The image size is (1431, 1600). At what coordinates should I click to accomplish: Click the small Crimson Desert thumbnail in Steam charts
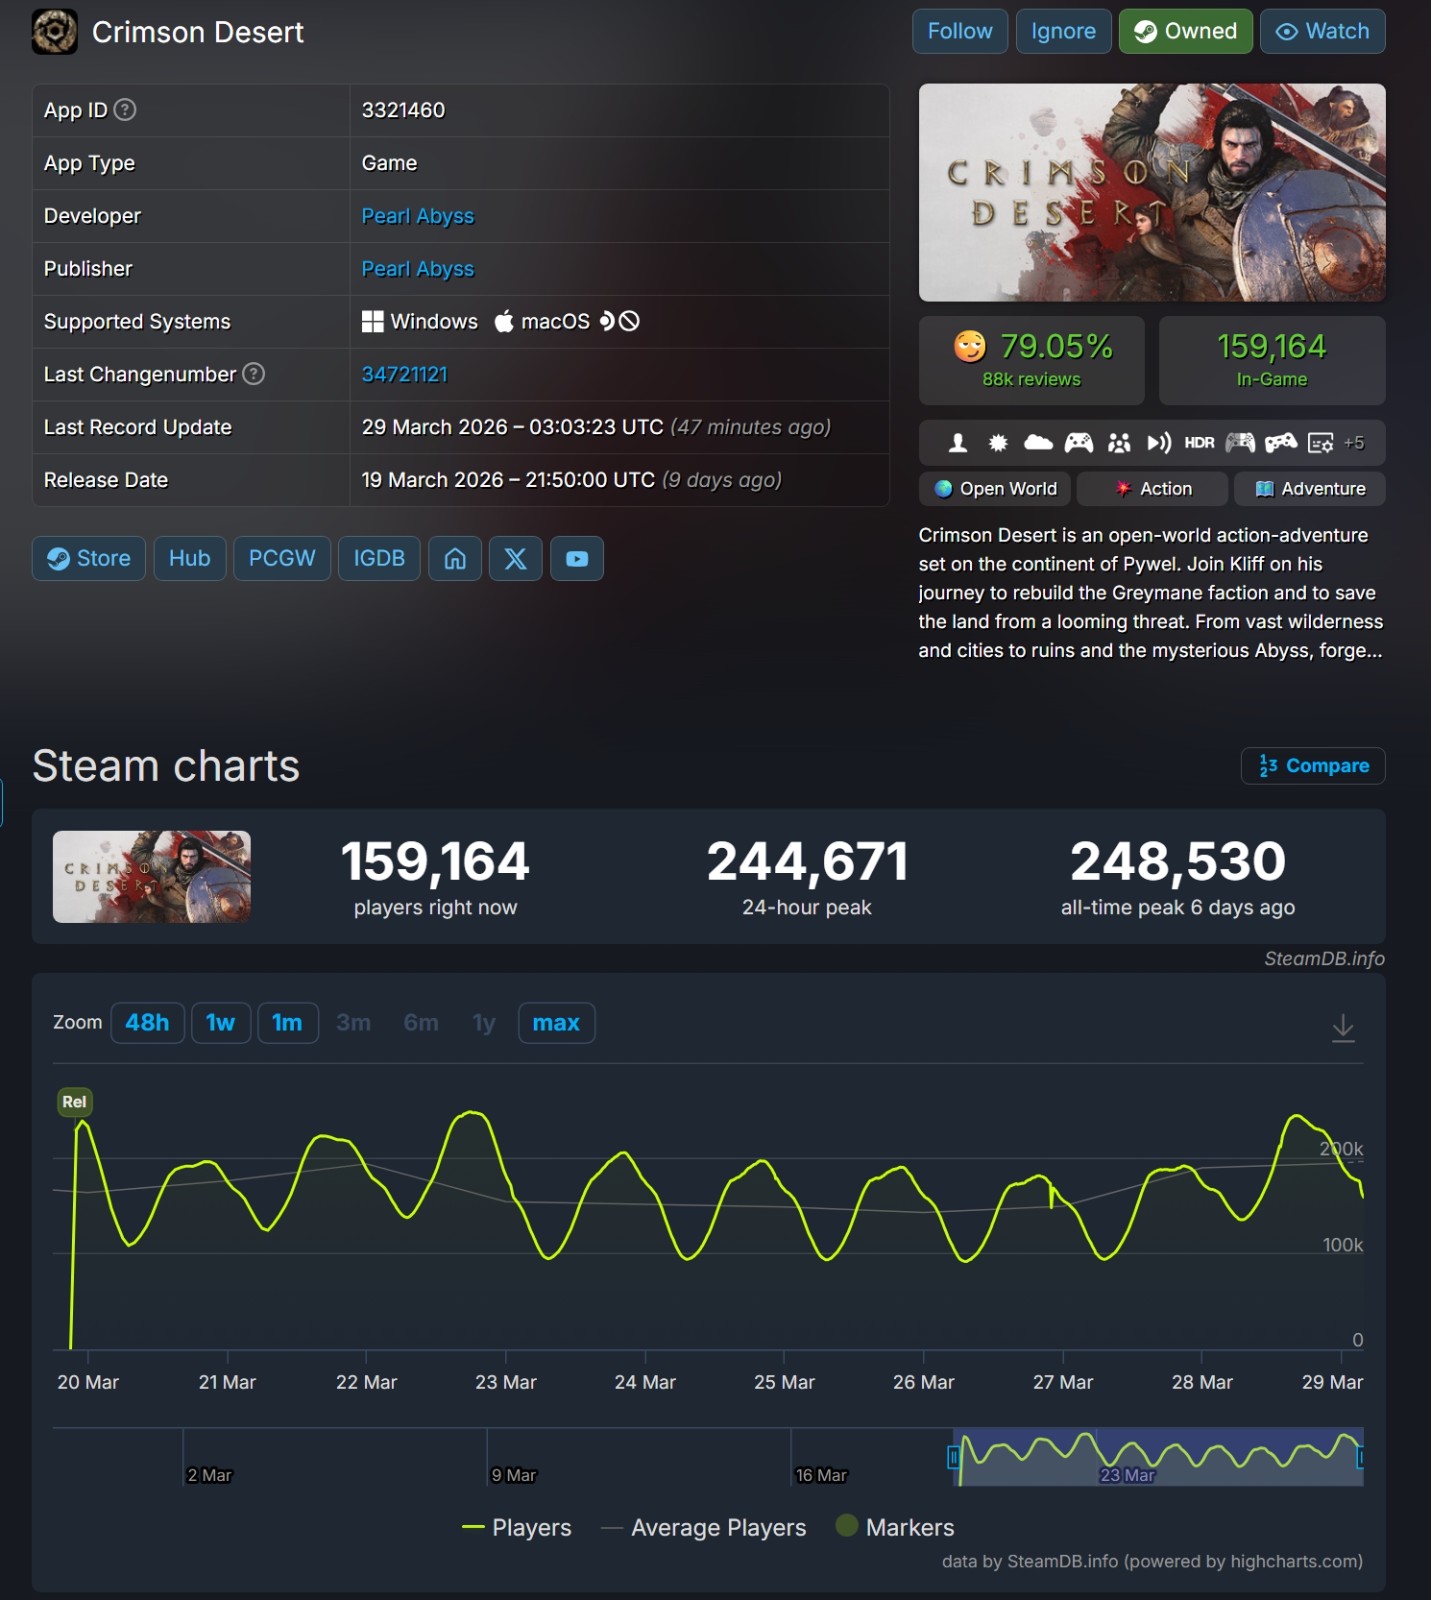tap(152, 876)
